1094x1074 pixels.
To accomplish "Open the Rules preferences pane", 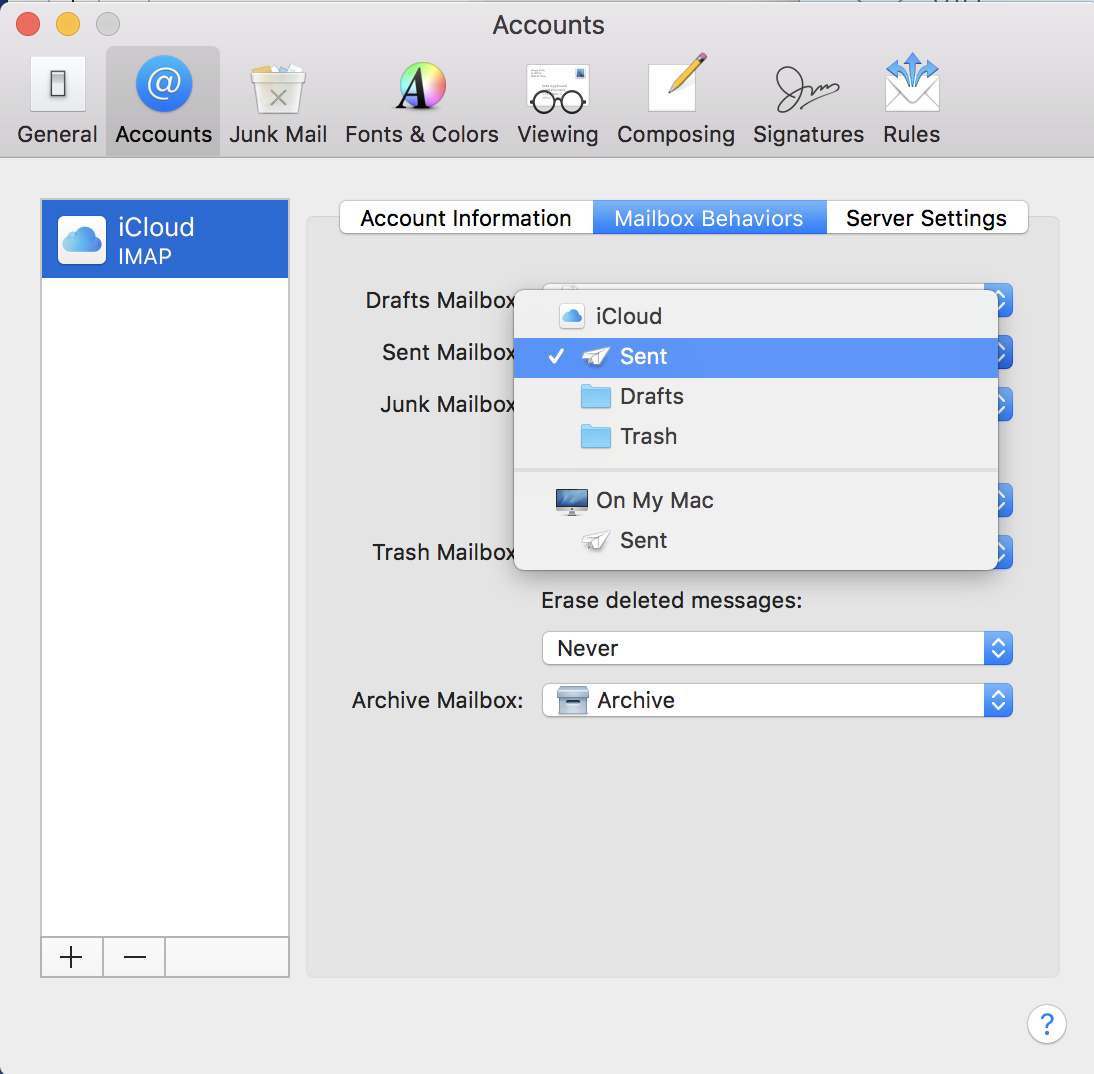I will click(x=911, y=101).
